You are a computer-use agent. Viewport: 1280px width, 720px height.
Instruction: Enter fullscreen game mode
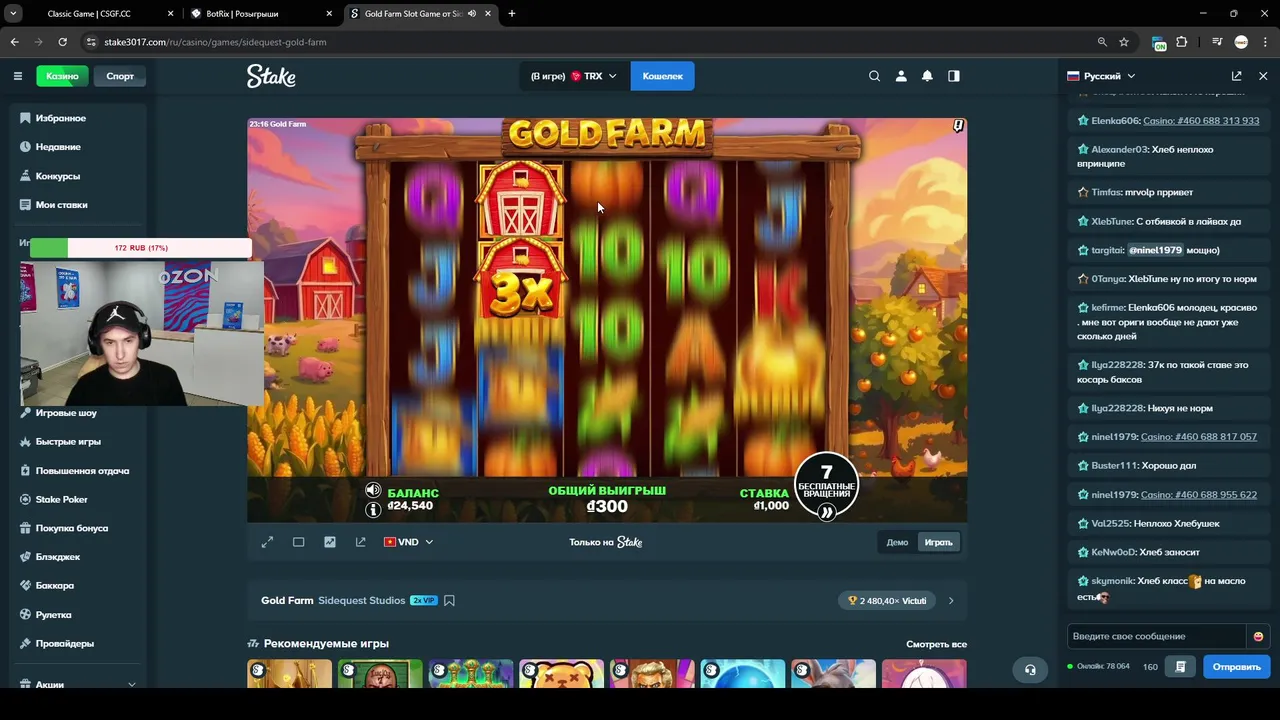coord(267,542)
